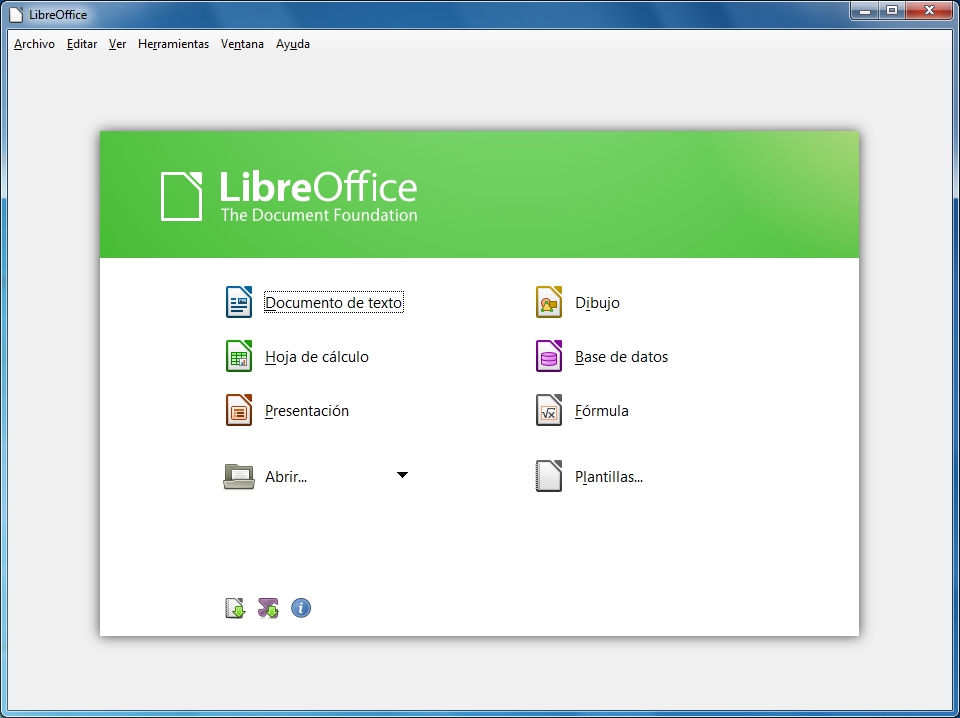This screenshot has height=718, width=960.
Task: Click the open folder icon
Action: [239, 476]
